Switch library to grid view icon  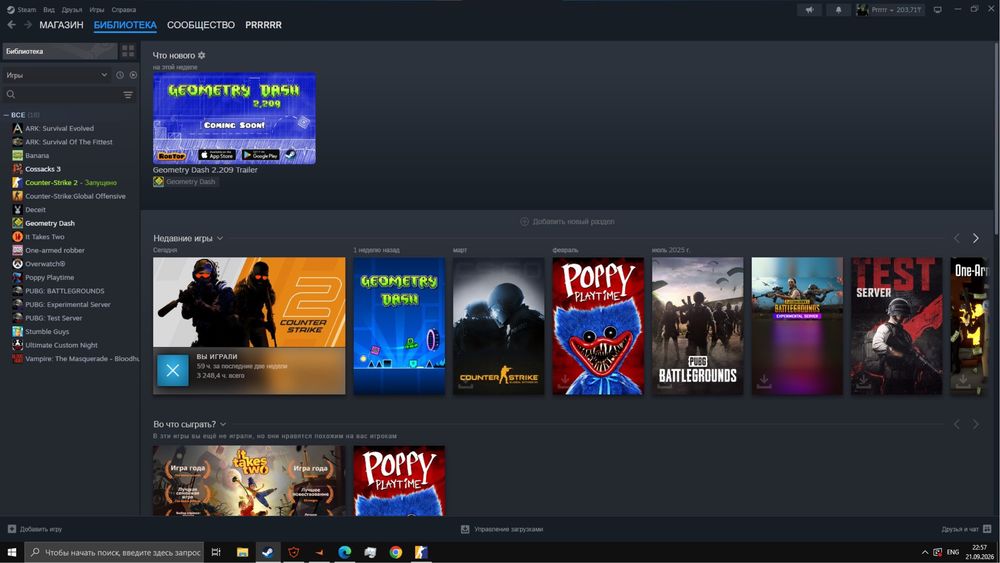pos(128,51)
